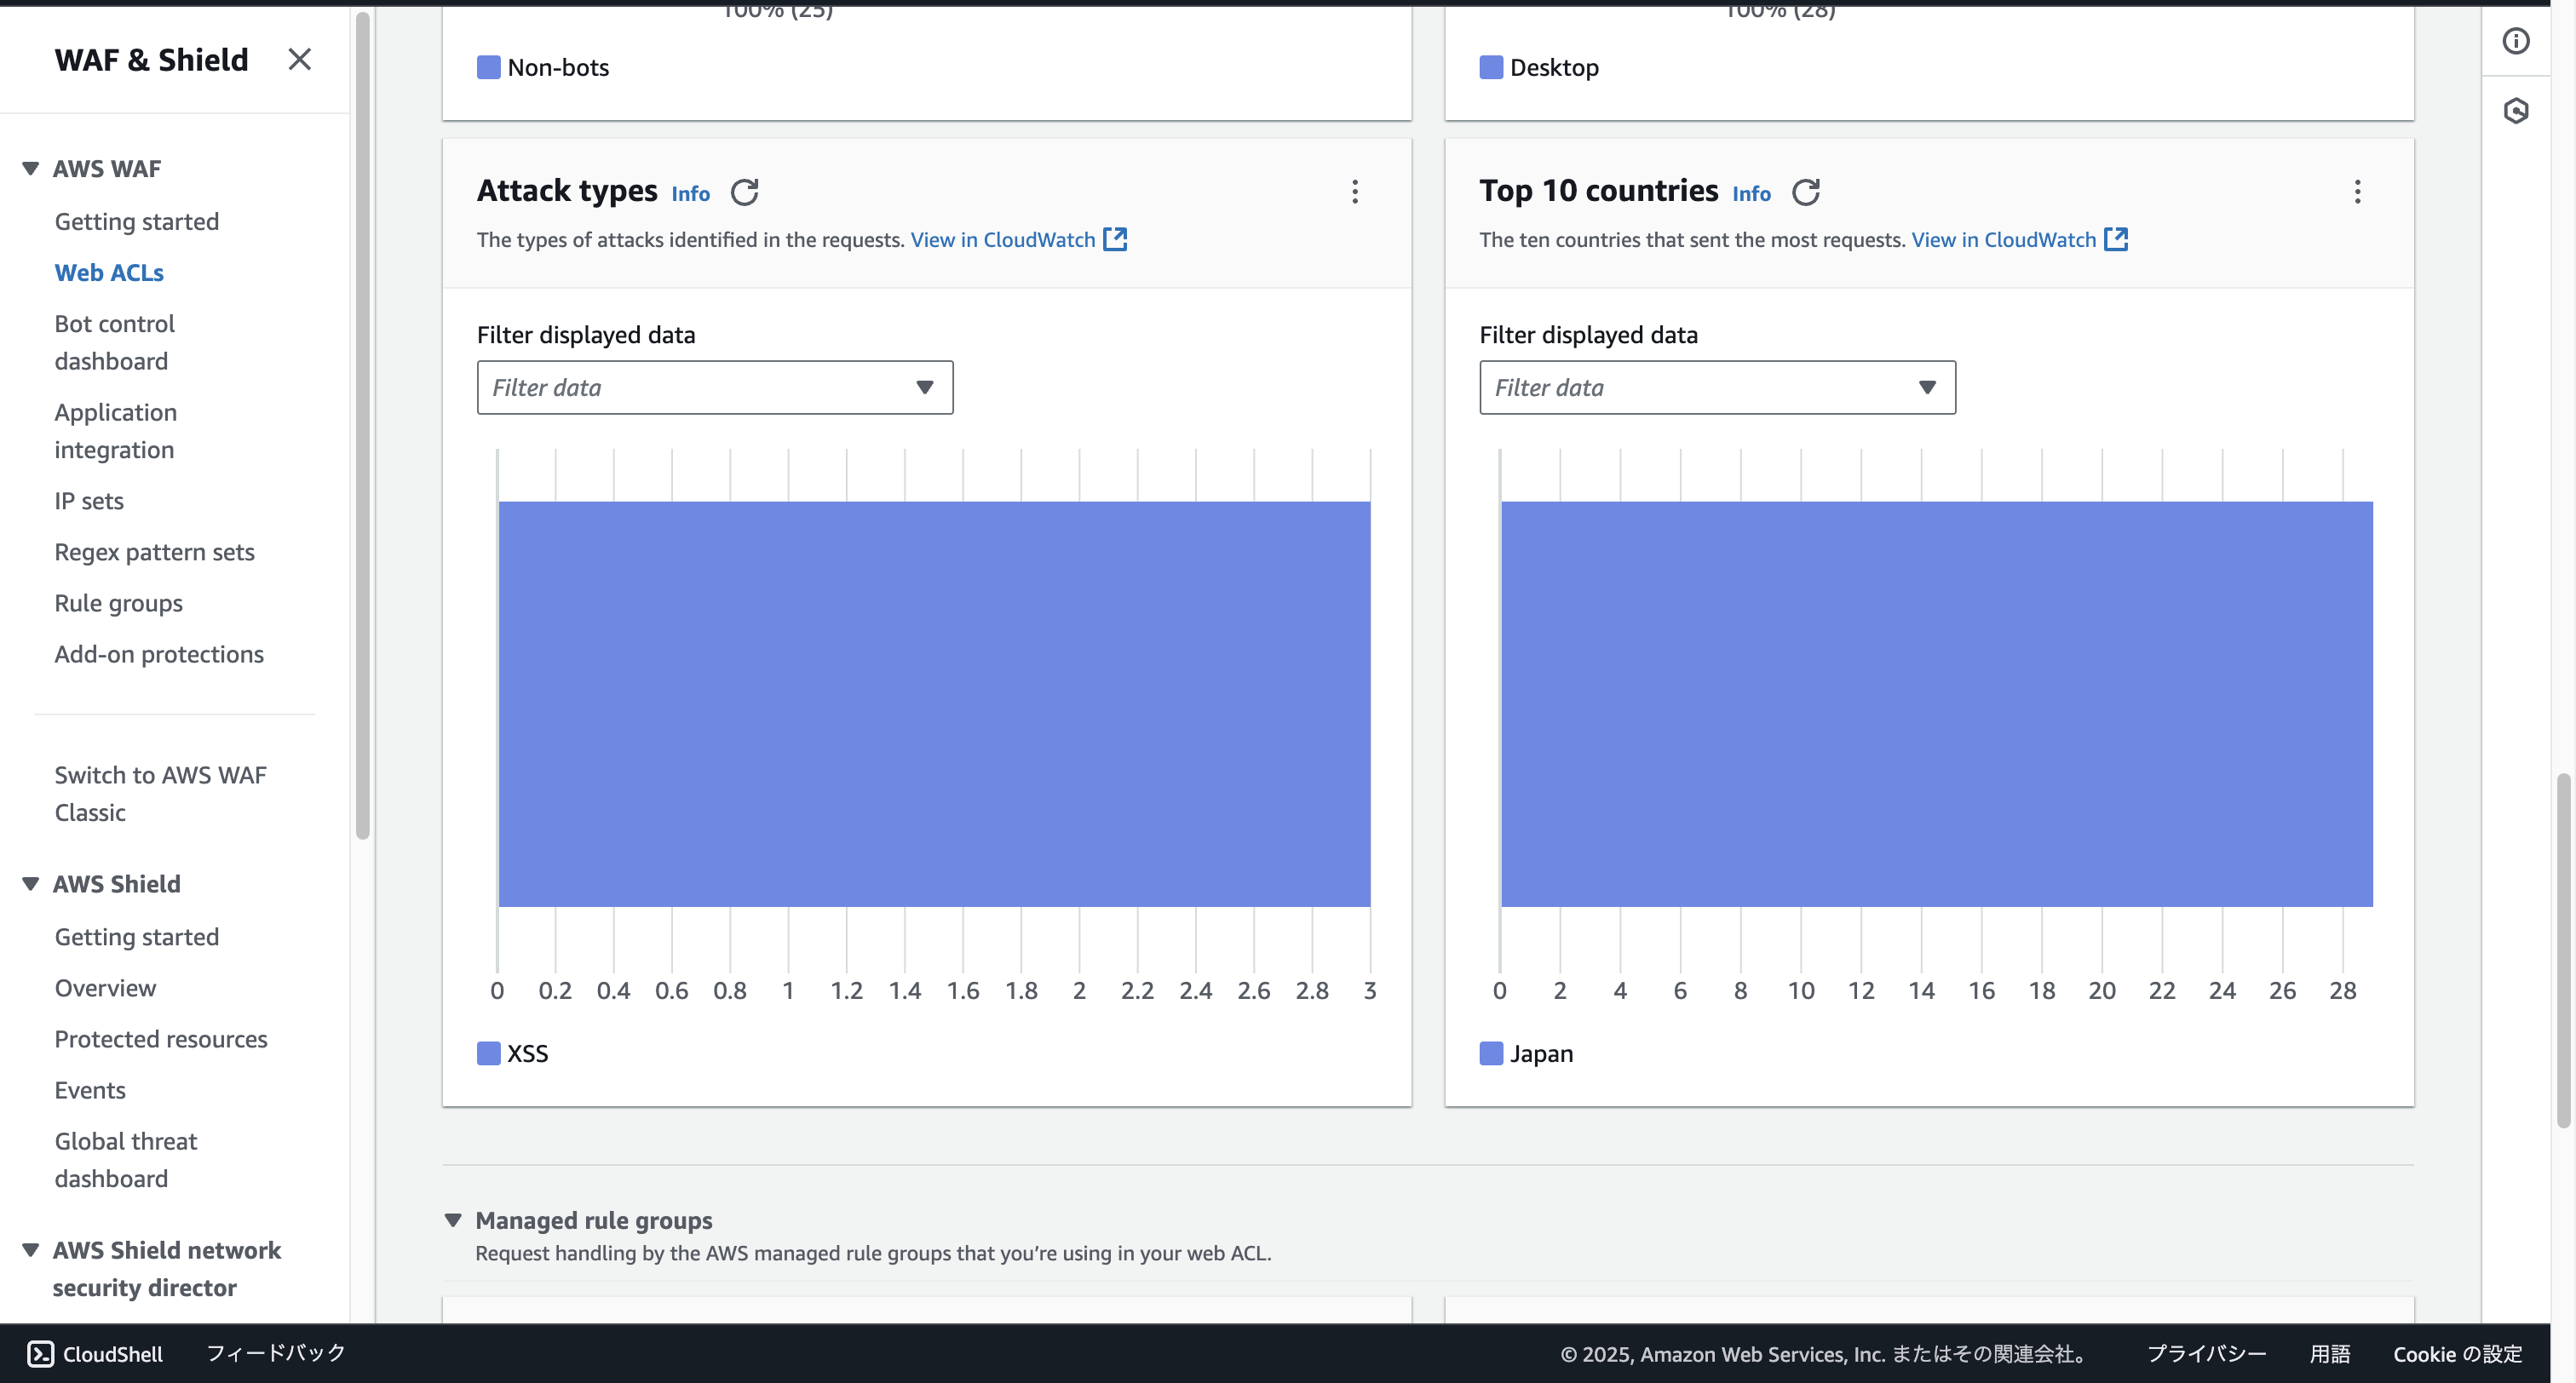Close the WAF & Shield sidebar
The image size is (2576, 1383).
point(299,59)
